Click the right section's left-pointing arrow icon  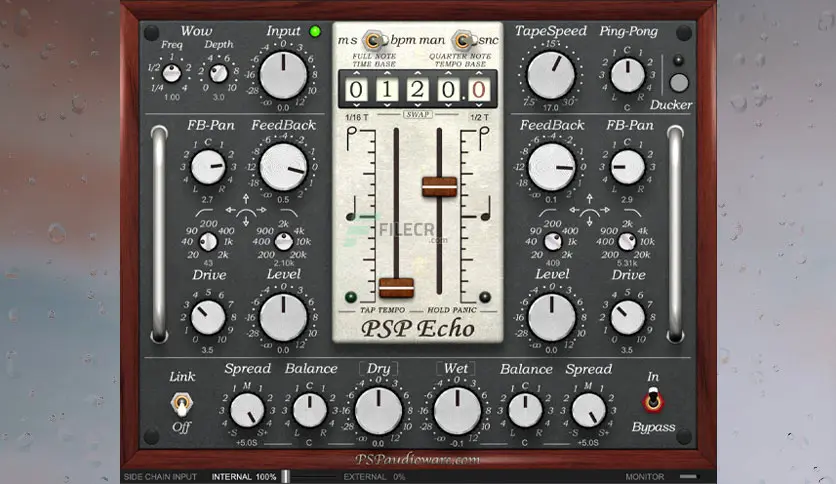(574, 210)
